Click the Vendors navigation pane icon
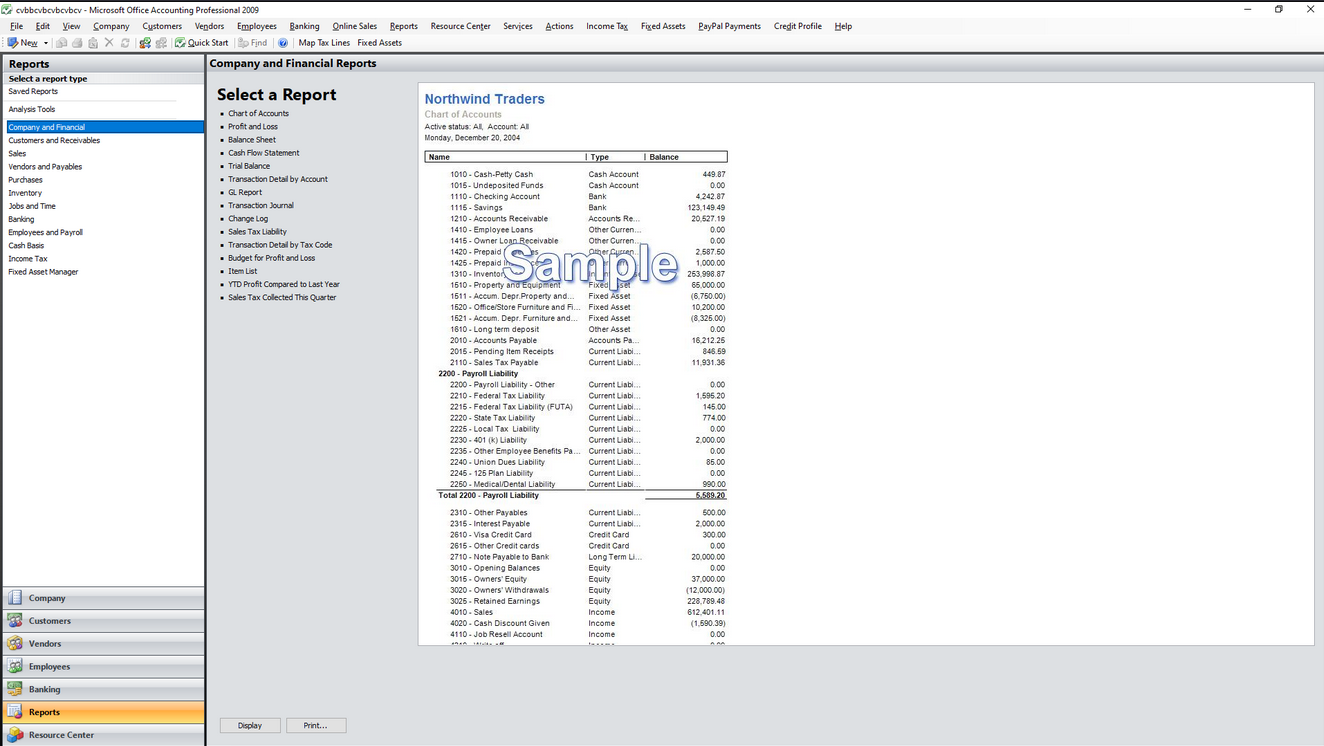The width and height of the screenshot is (1324, 746). (x=15, y=644)
